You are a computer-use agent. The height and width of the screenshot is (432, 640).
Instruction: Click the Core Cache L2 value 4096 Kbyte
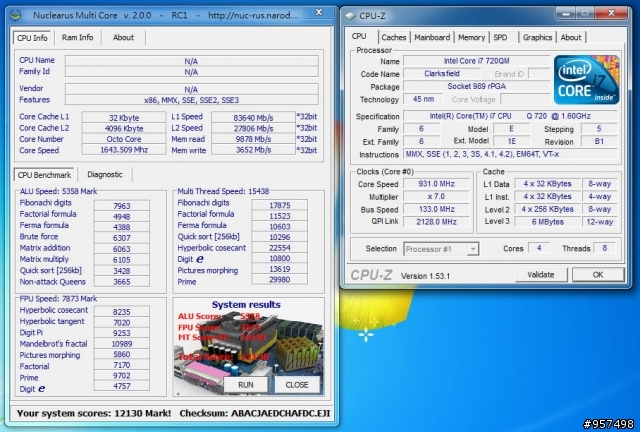pyautogui.click(x=124, y=128)
